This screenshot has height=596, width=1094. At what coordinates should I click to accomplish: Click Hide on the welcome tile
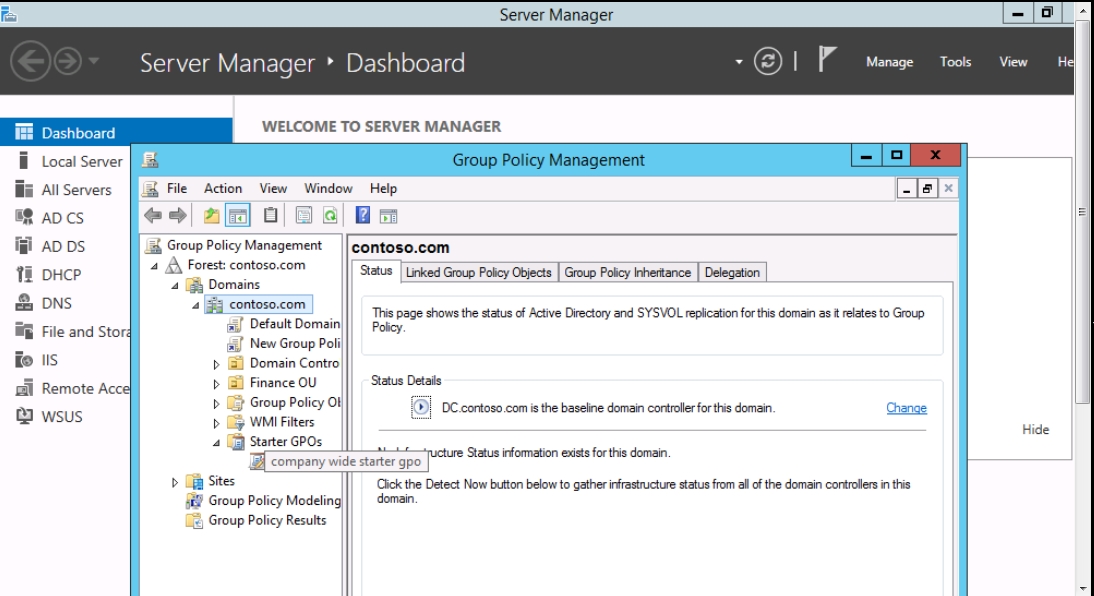1035,430
